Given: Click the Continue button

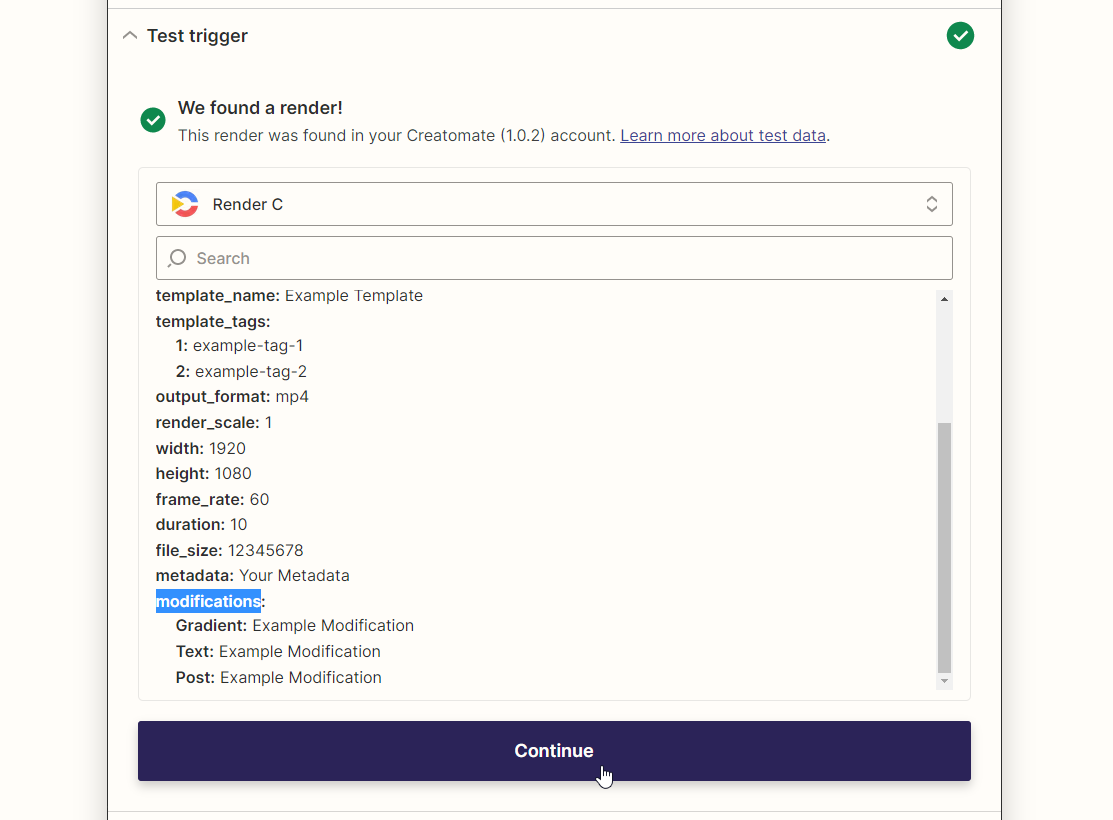Looking at the screenshot, I should (554, 751).
